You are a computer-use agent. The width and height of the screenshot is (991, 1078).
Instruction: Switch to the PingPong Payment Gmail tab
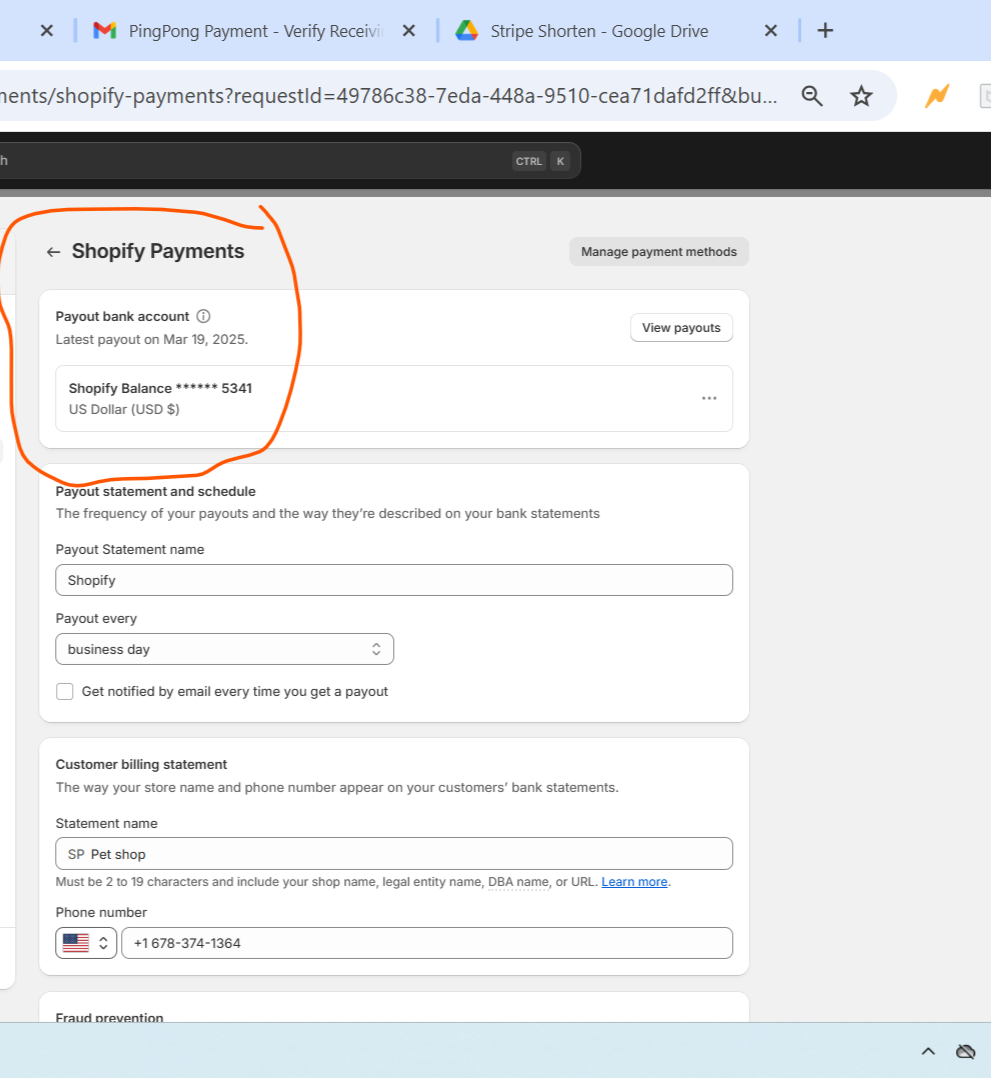(x=255, y=31)
